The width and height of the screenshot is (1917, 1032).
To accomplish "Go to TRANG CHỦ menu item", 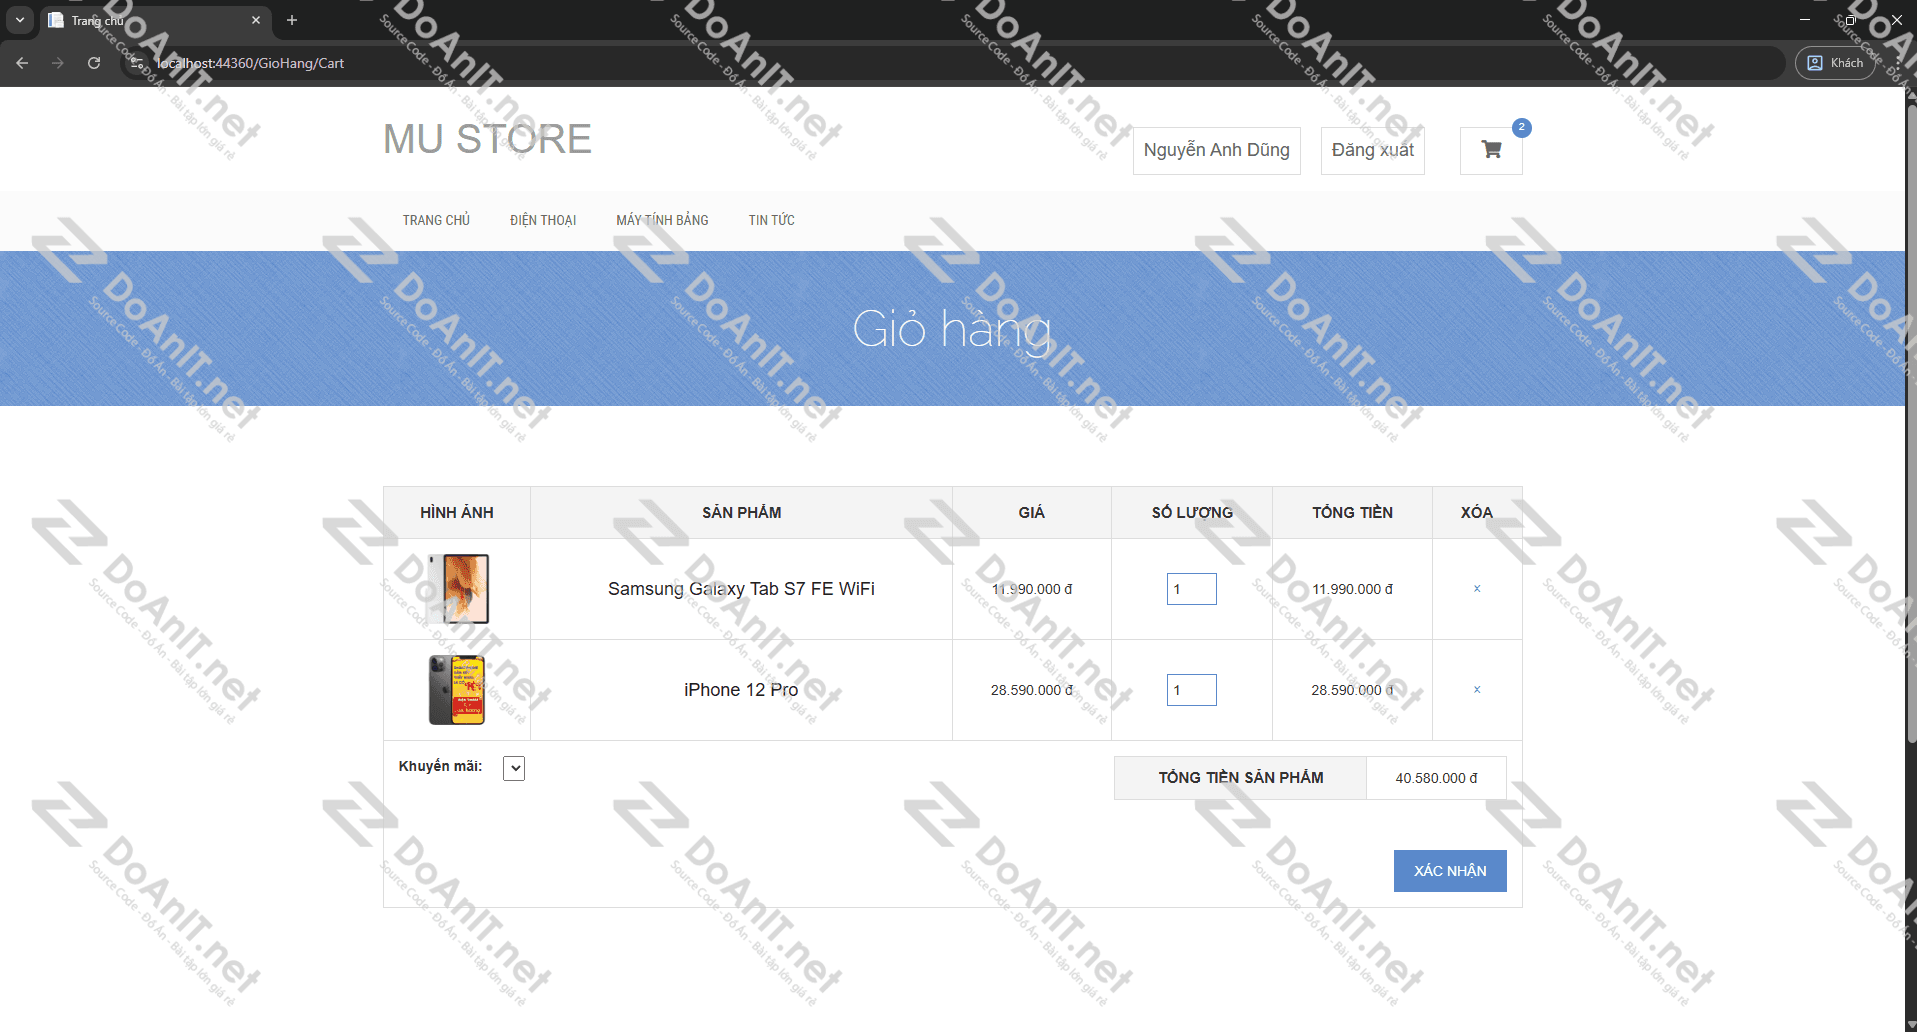I will coord(436,220).
